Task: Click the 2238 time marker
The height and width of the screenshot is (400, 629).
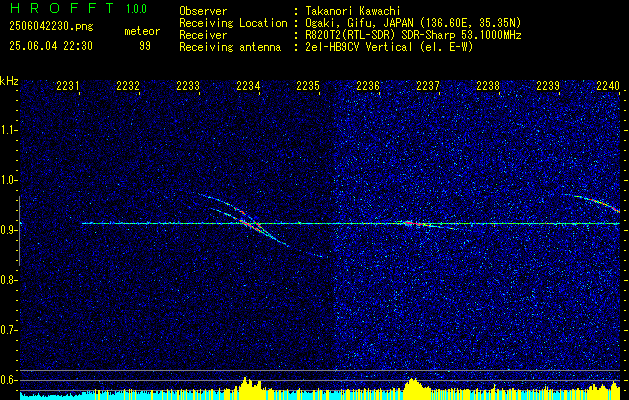Action: coord(488,86)
